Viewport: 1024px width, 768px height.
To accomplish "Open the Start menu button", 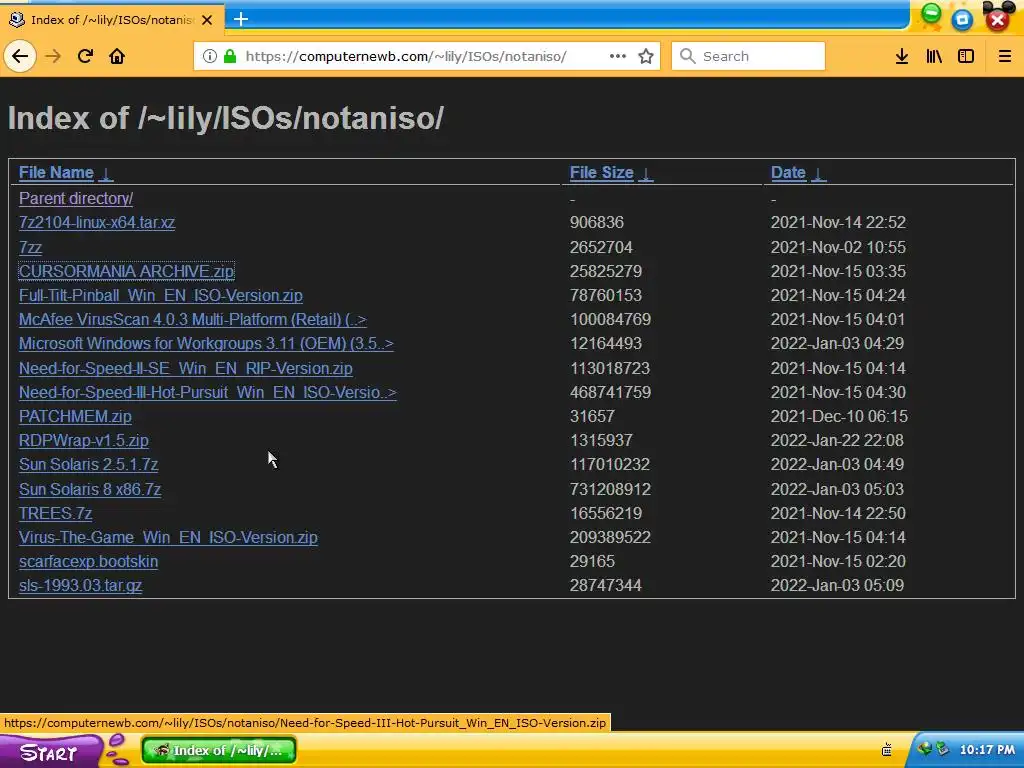I will pos(52,751).
